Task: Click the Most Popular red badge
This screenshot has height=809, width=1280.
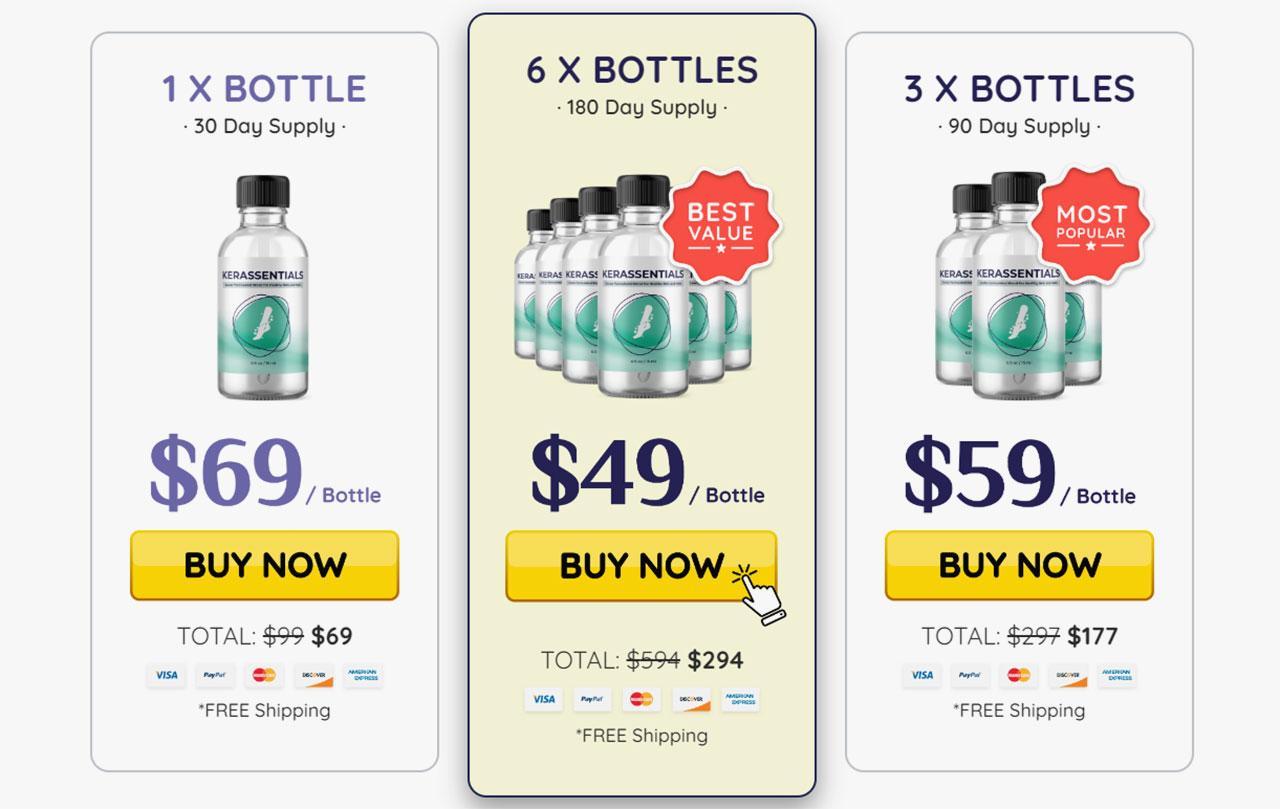Action: click(x=1091, y=226)
